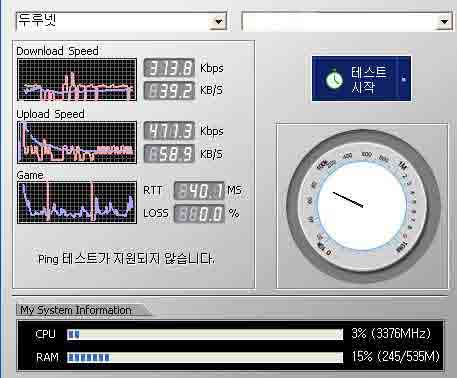
Task: Click the Game ping graph
Action: [x=77, y=202]
